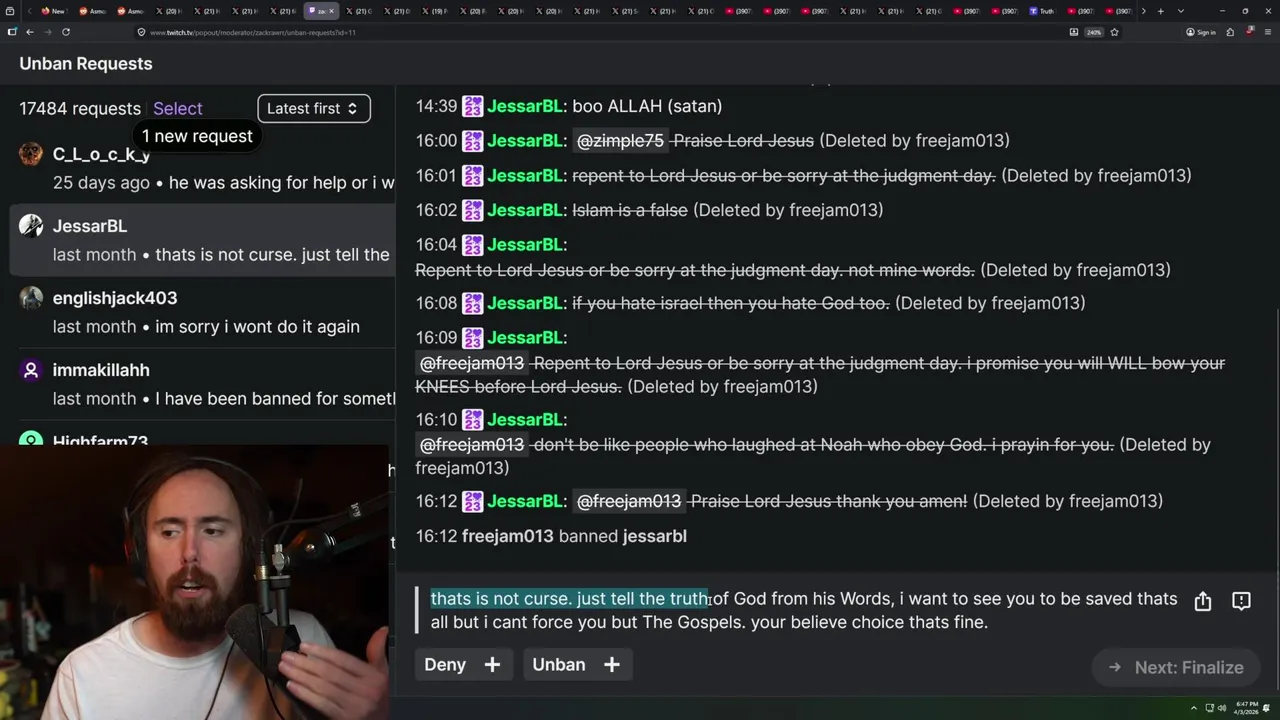Click the report icon beside the unban message
This screenshot has height=720, width=1280.
click(x=1241, y=601)
